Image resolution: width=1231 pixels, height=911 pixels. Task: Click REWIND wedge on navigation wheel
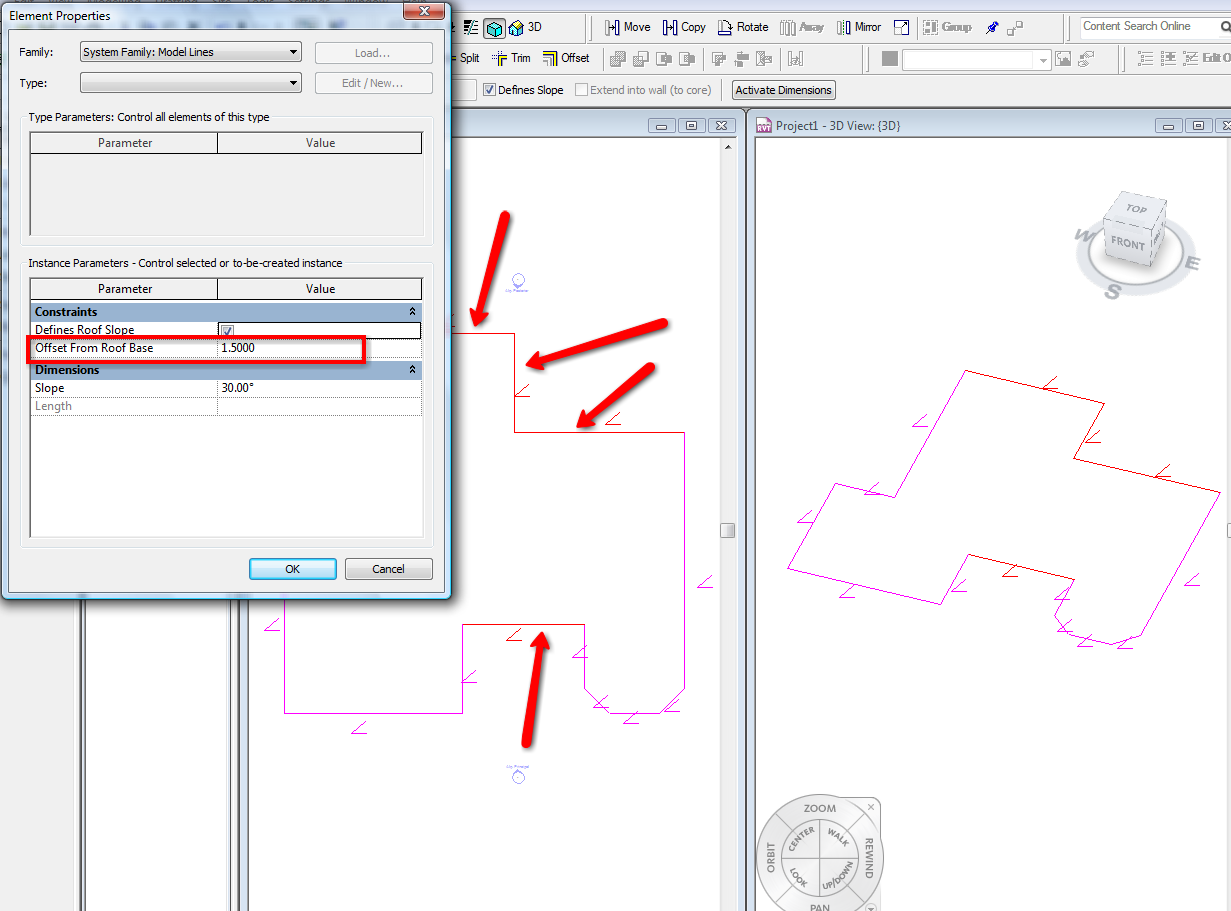[x=868, y=858]
